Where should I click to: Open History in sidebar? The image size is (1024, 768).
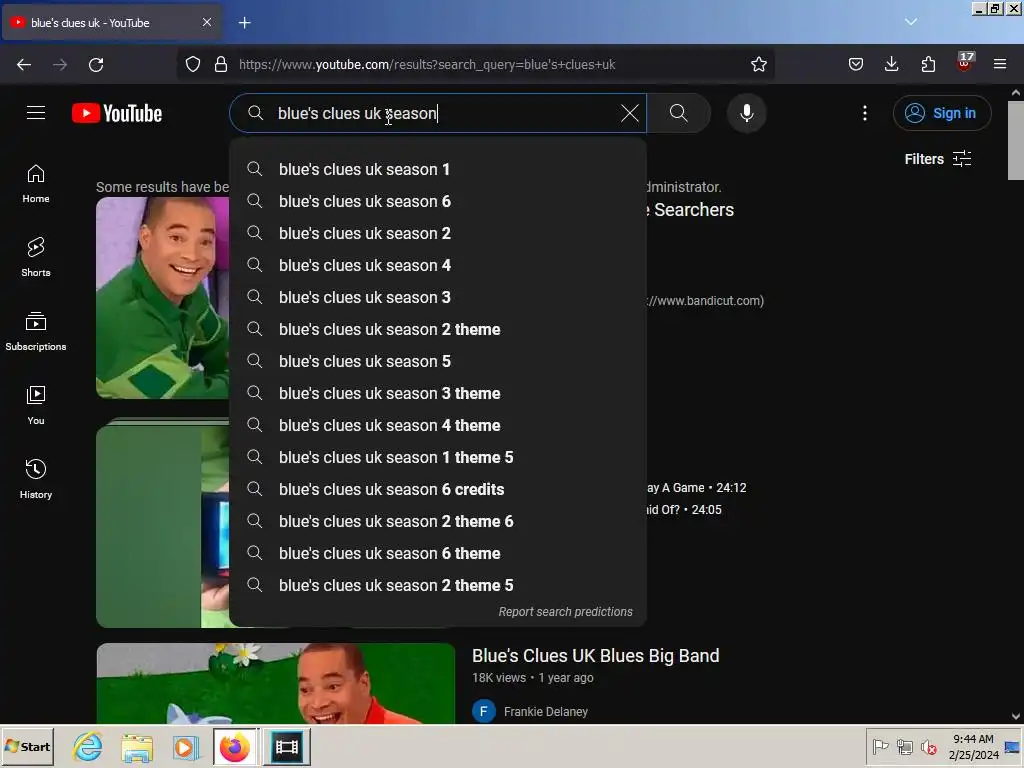click(x=36, y=479)
